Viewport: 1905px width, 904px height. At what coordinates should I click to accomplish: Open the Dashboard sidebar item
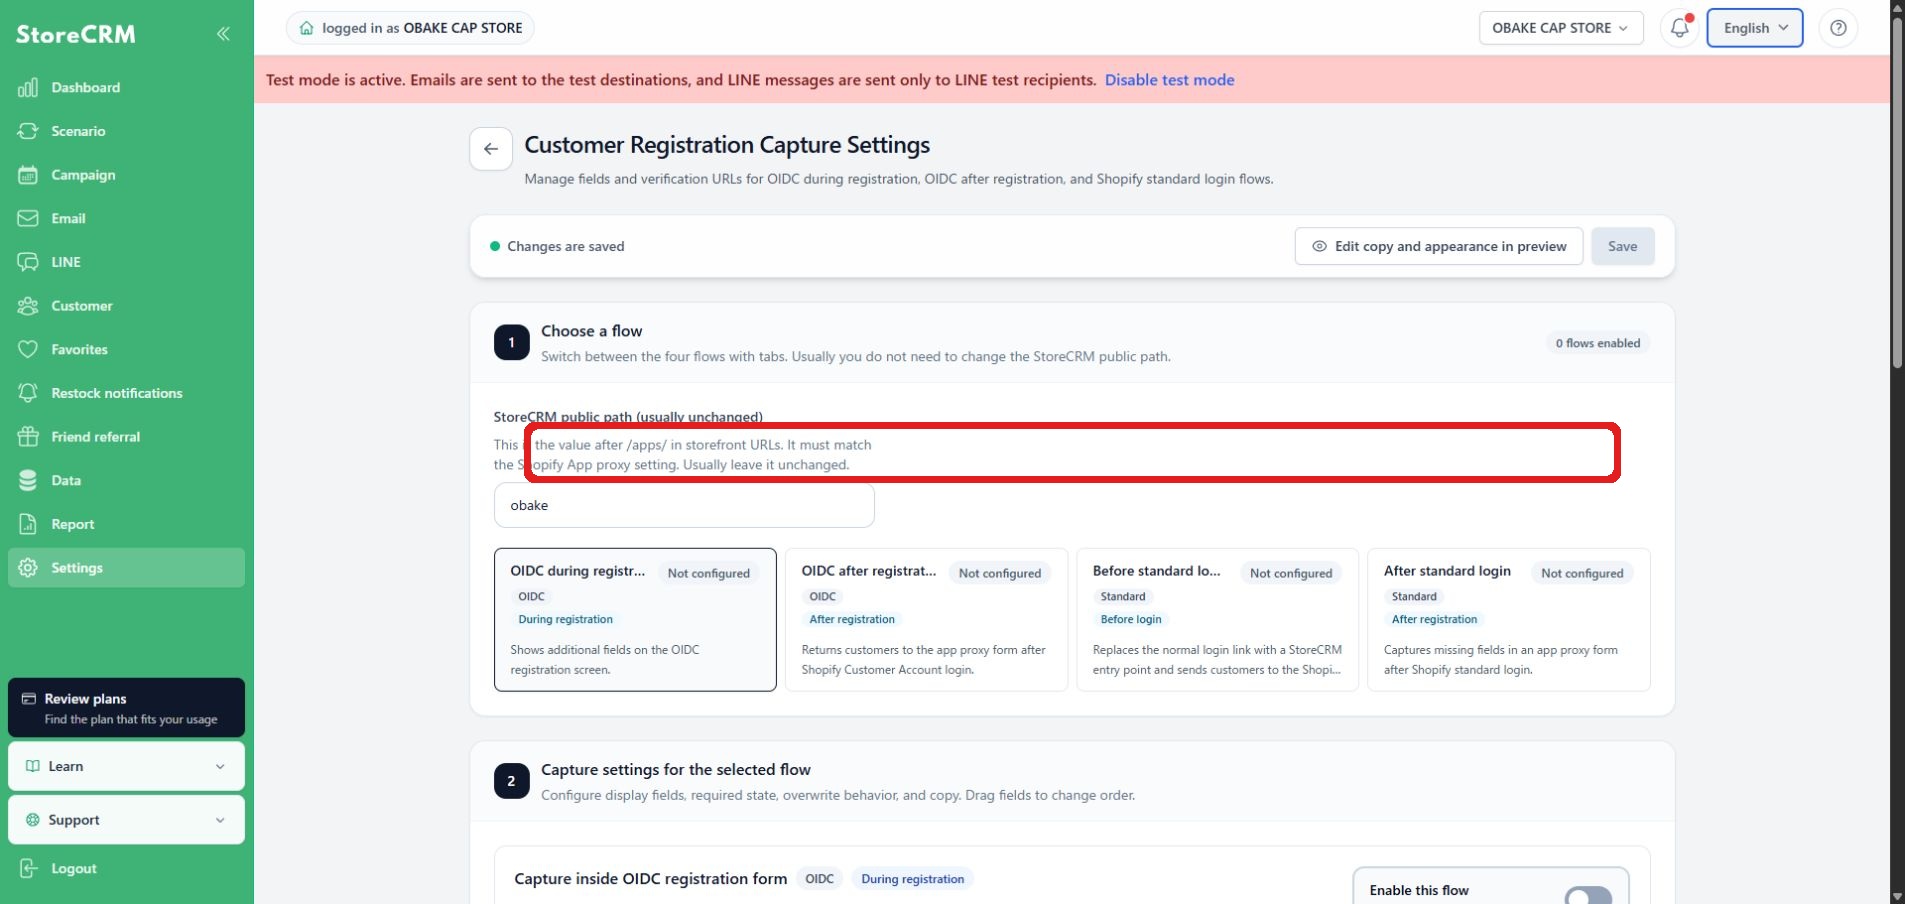point(126,88)
